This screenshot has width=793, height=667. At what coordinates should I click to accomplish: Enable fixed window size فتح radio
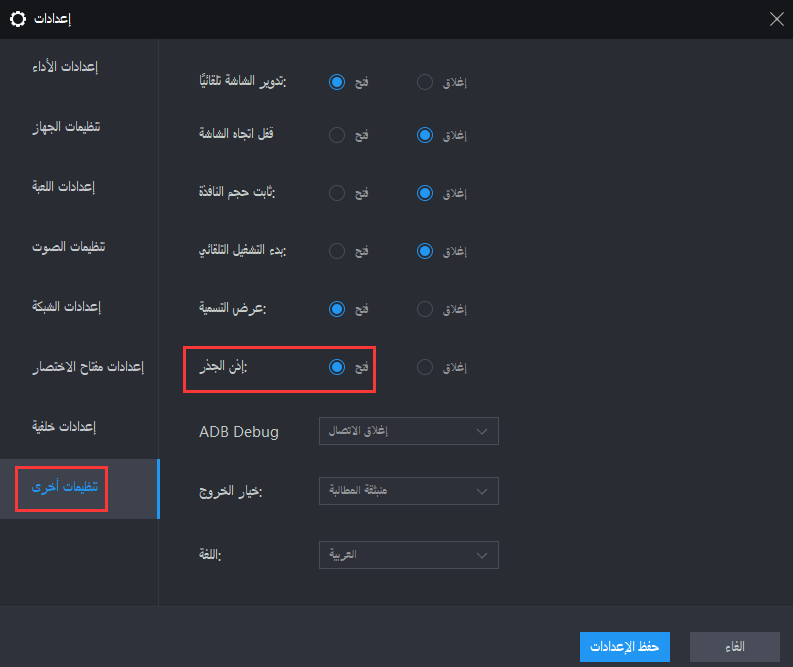click(337, 193)
